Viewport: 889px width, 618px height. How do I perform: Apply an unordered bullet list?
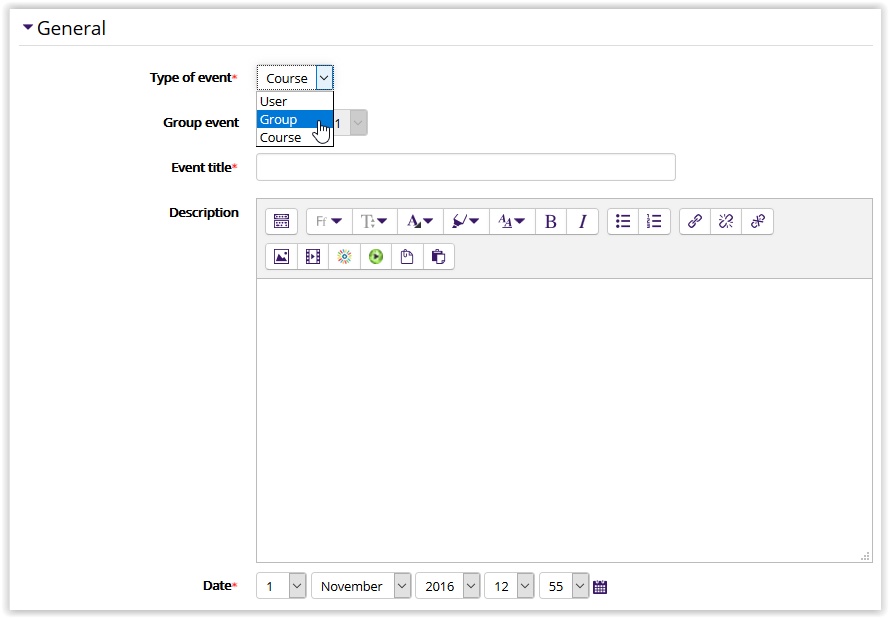(622, 221)
